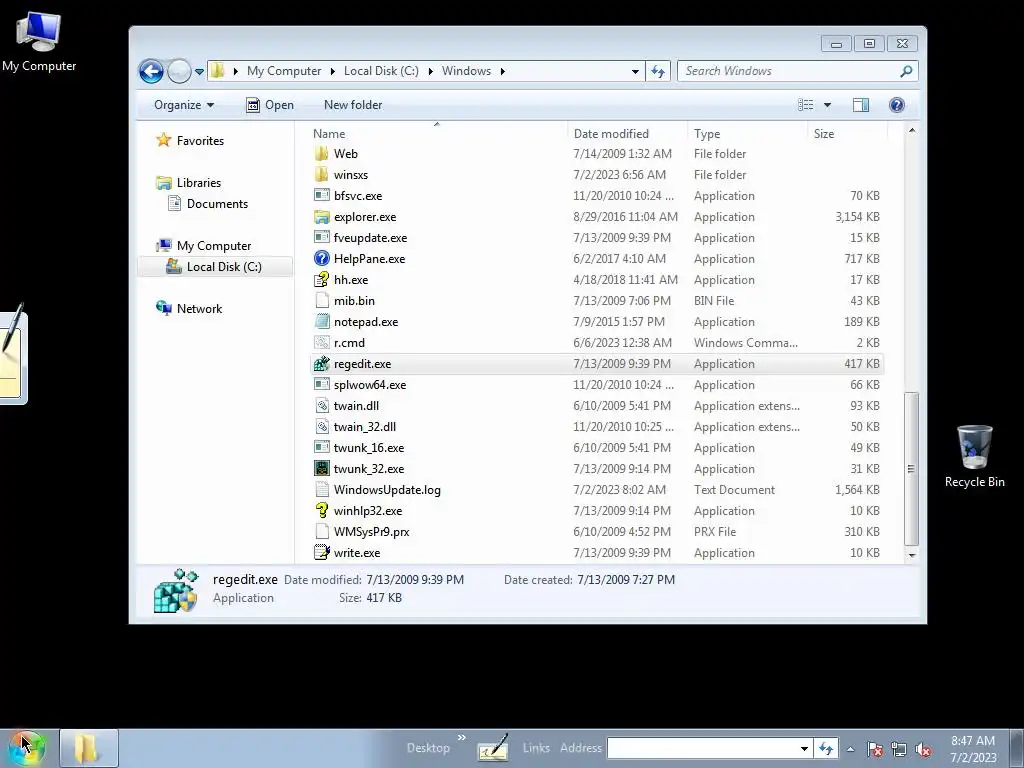Click My Computer in the breadcrumb path
1024x768 pixels.
pos(284,71)
